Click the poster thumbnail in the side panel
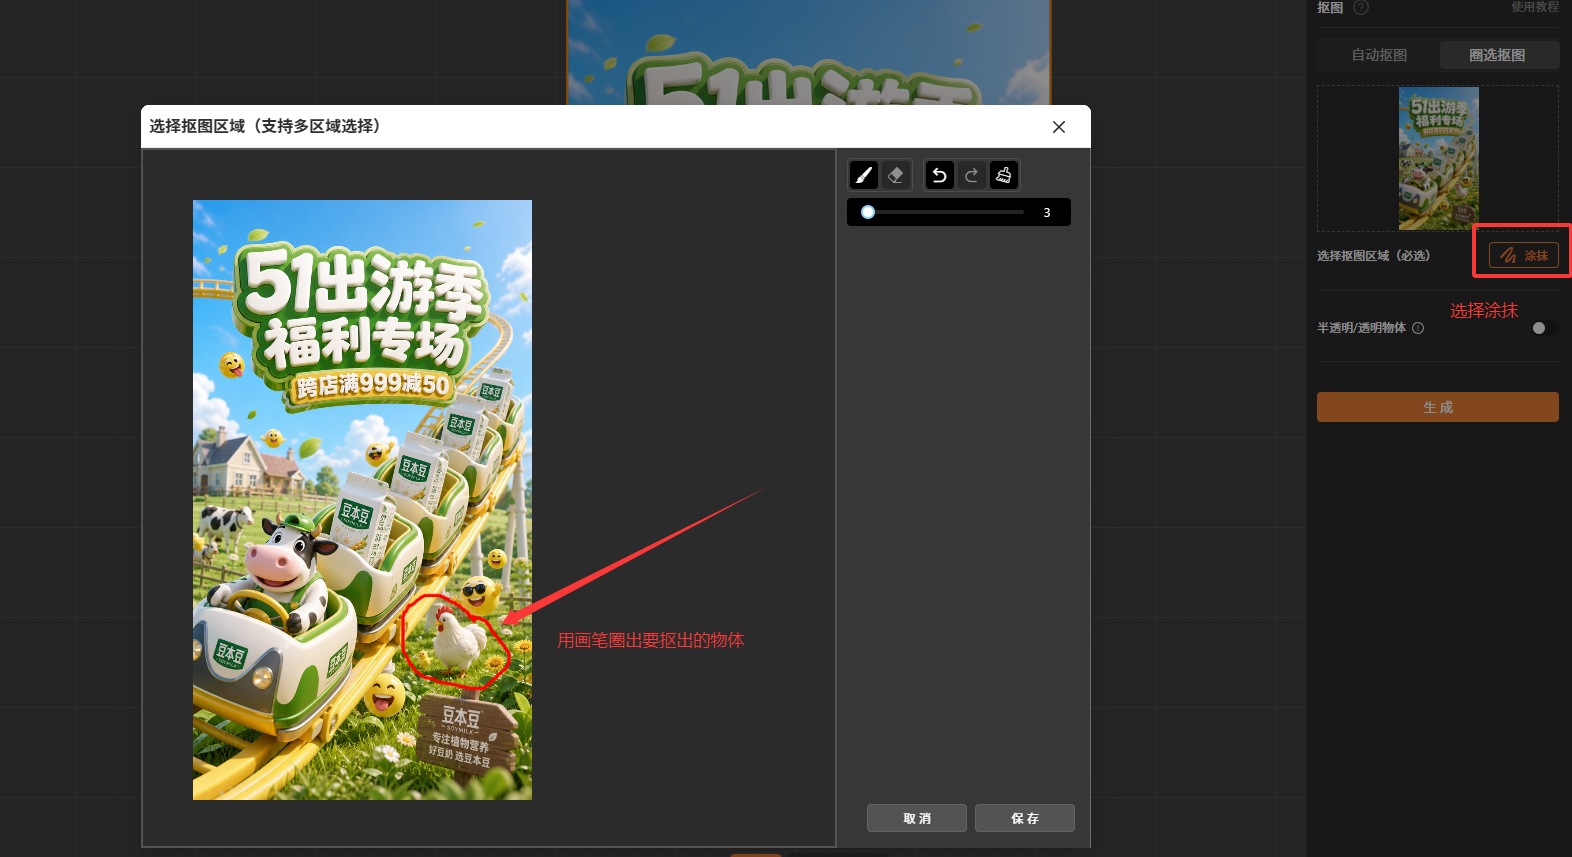The image size is (1572, 857). coord(1438,158)
